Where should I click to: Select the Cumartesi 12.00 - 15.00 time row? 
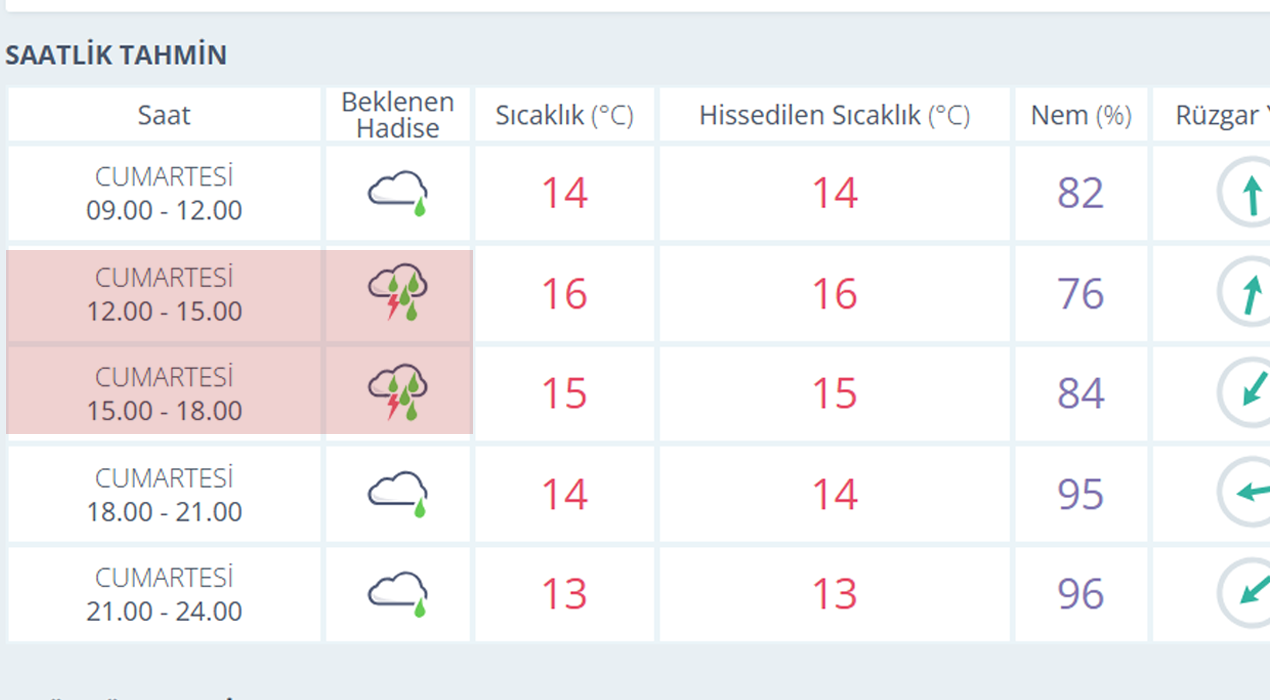tap(164, 294)
